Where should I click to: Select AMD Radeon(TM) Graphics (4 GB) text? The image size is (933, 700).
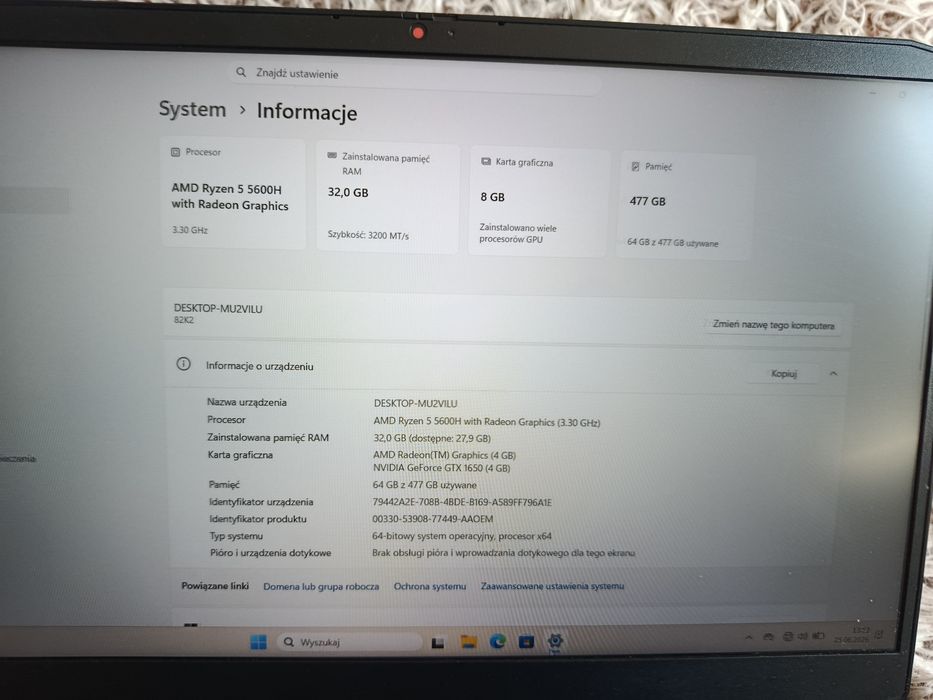444,455
